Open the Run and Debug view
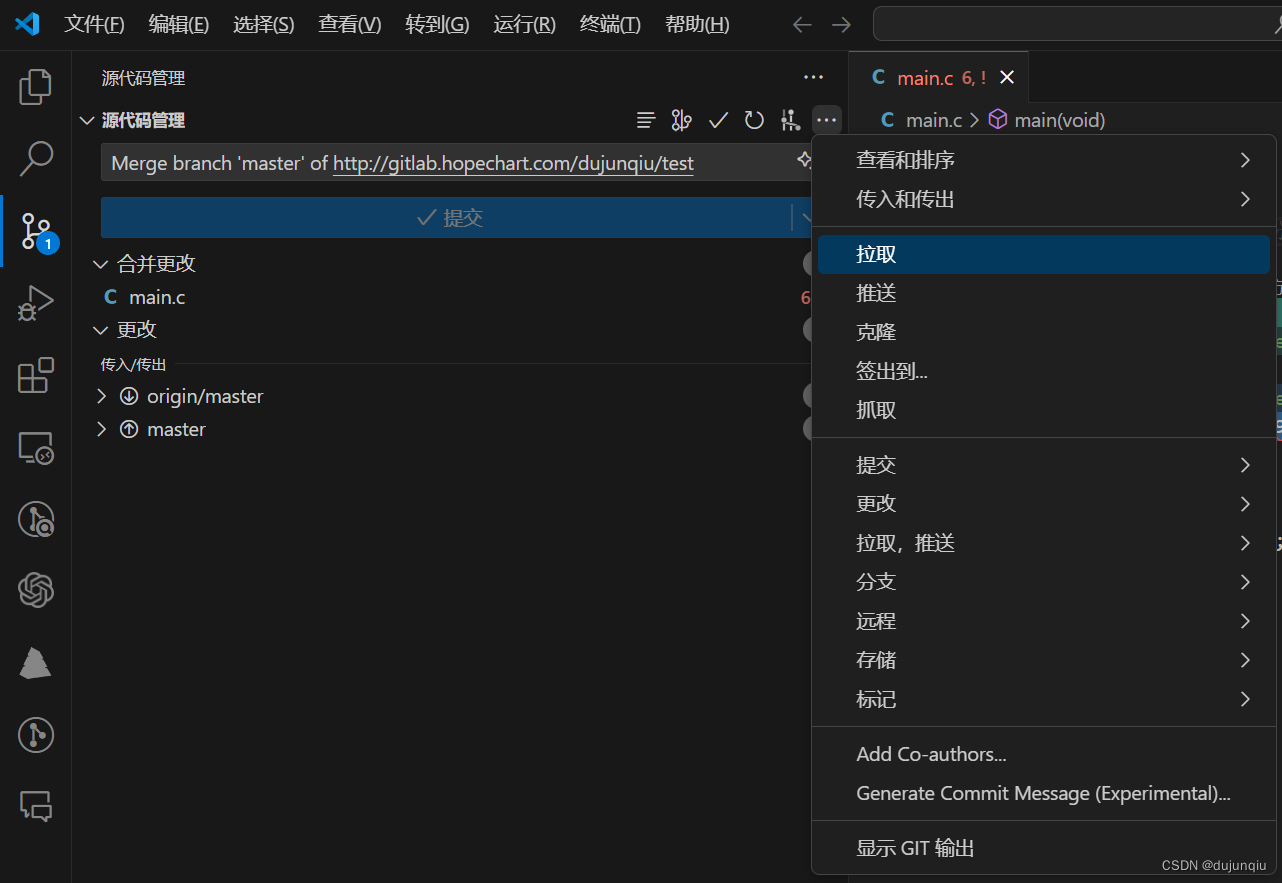The image size is (1282, 883). pos(35,303)
